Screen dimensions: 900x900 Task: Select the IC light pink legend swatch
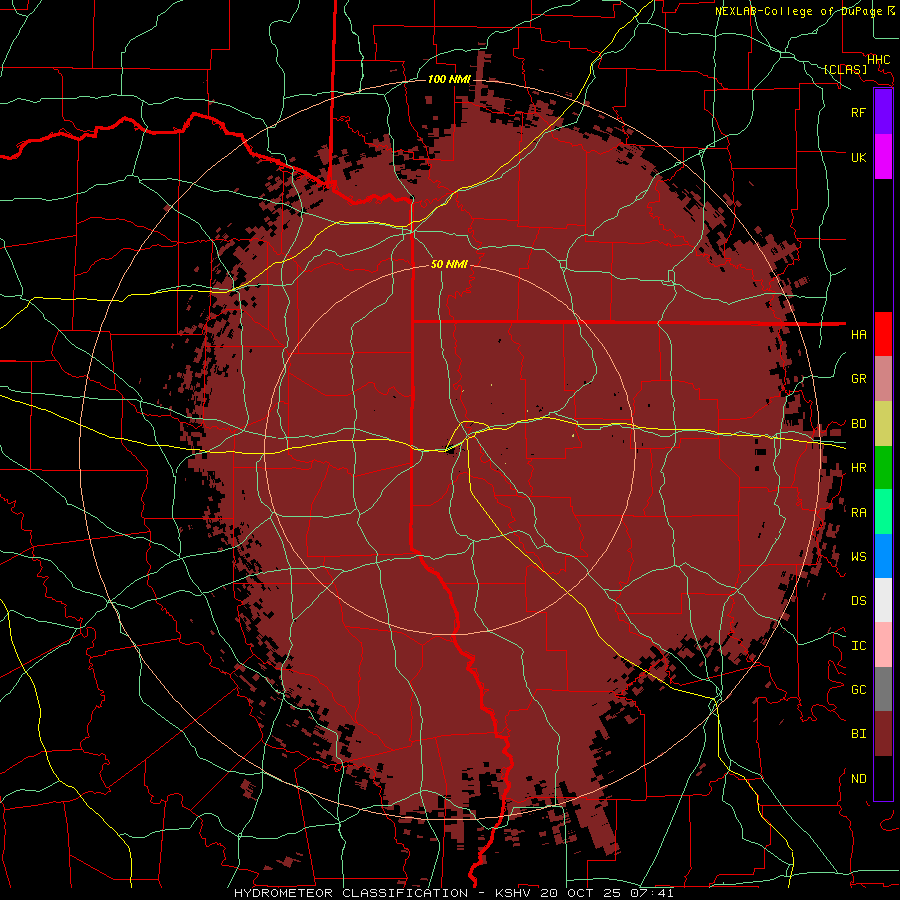point(883,645)
